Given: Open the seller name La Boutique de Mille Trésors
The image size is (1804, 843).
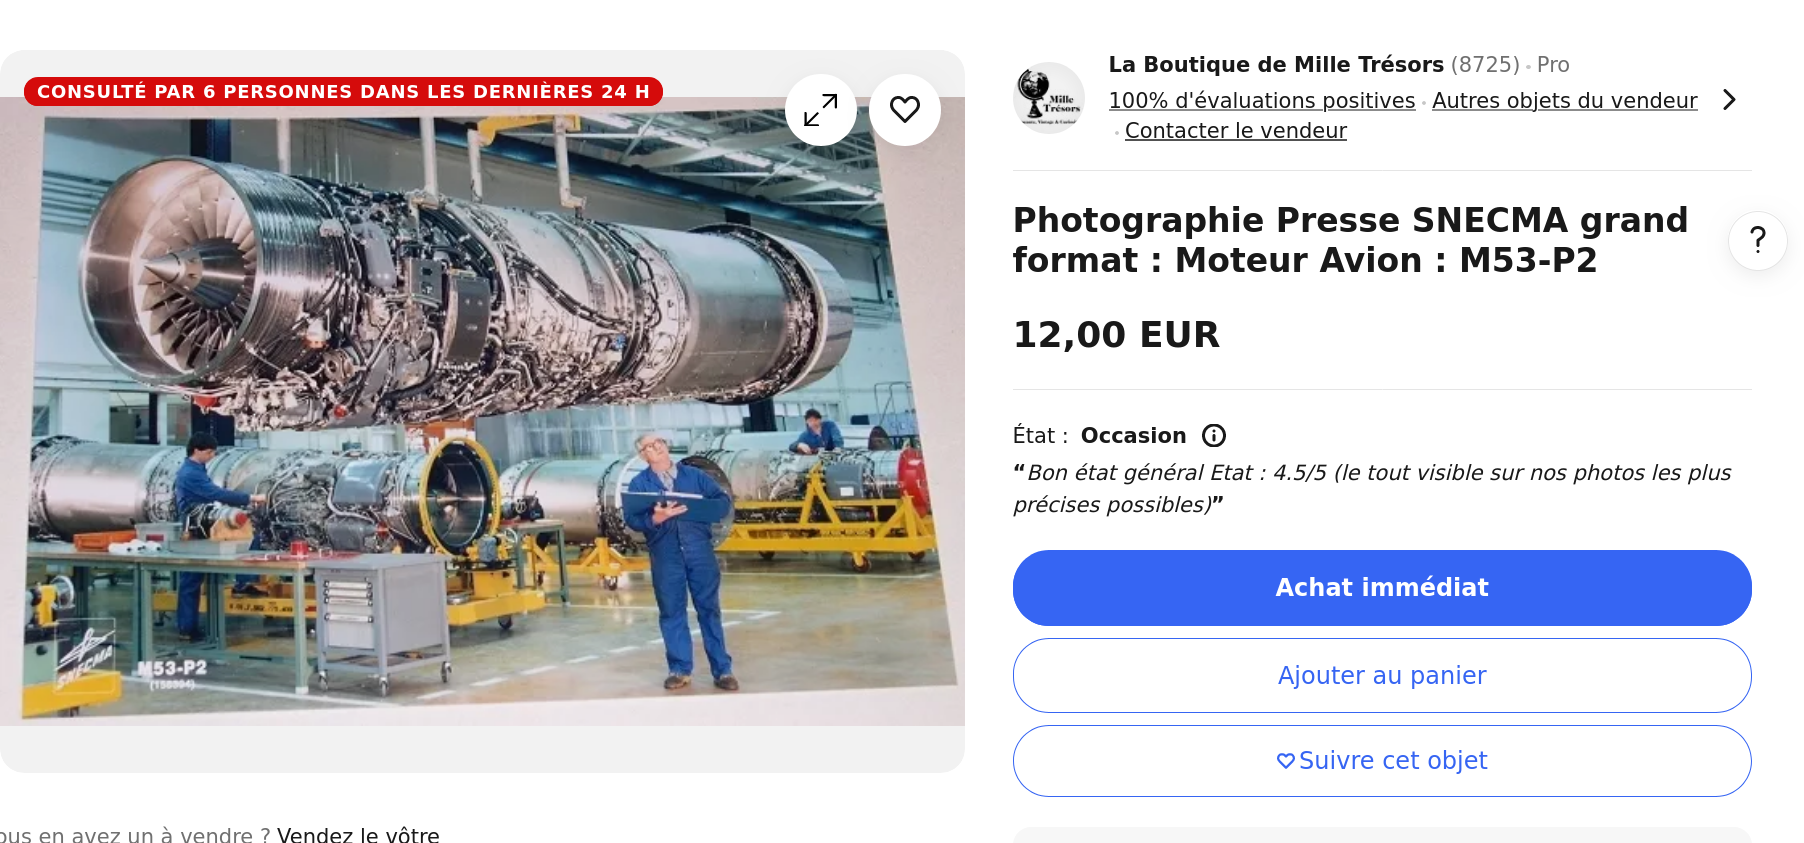Looking at the screenshot, I should click(1276, 65).
